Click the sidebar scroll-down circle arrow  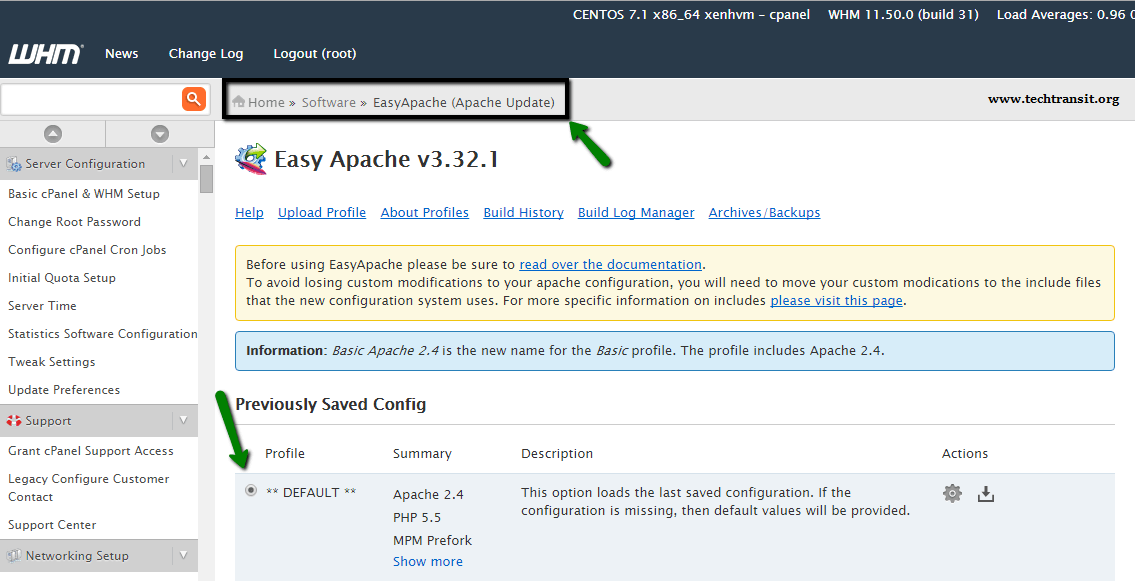click(x=160, y=134)
